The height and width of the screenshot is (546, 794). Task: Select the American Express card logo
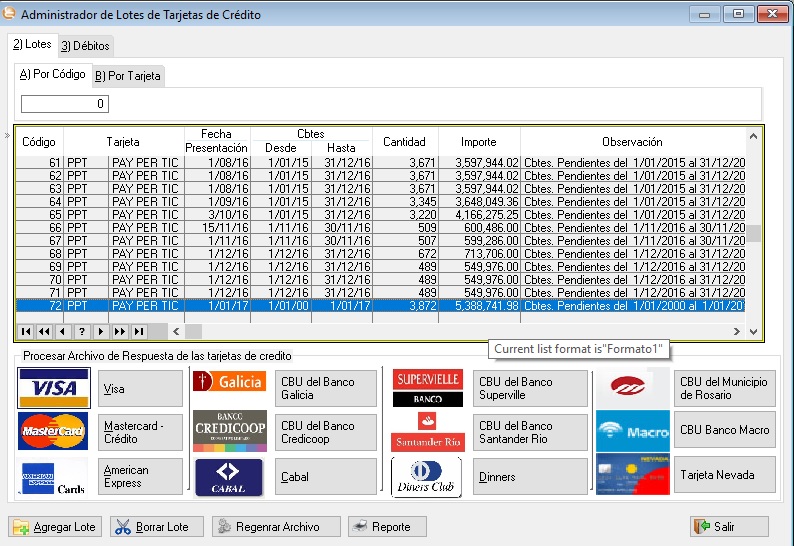54,476
